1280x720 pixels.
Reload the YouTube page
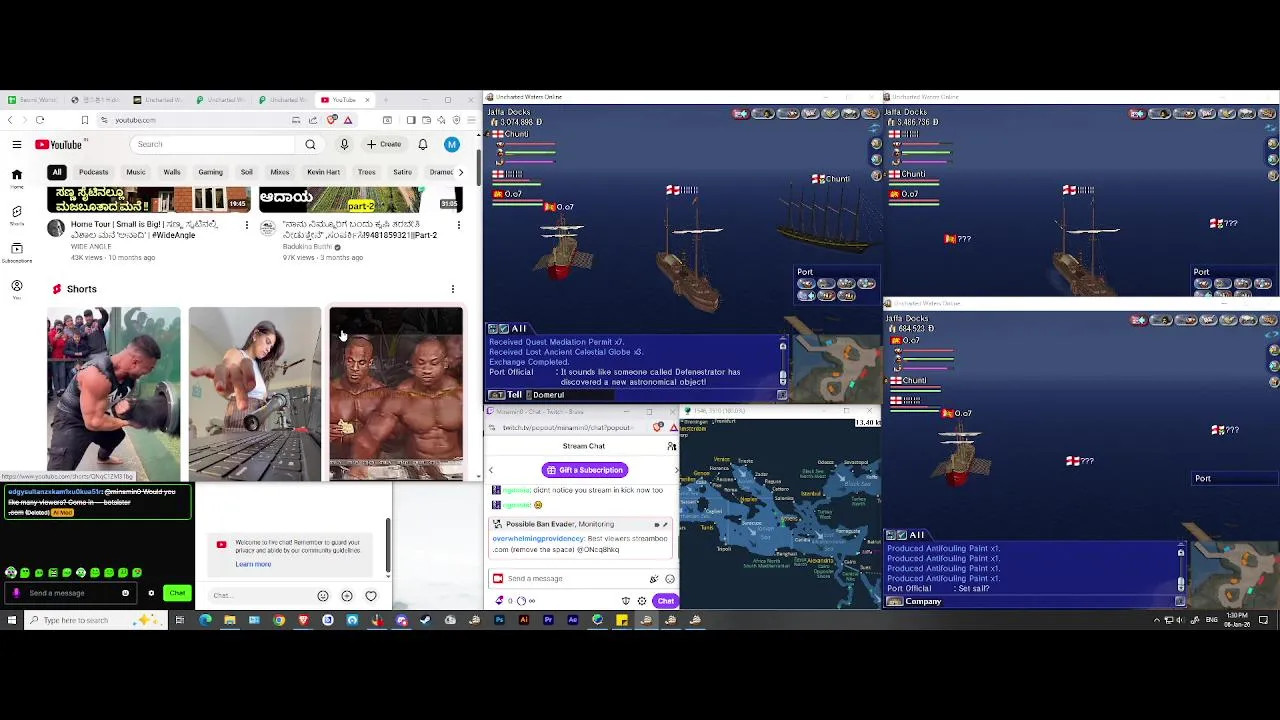point(40,120)
